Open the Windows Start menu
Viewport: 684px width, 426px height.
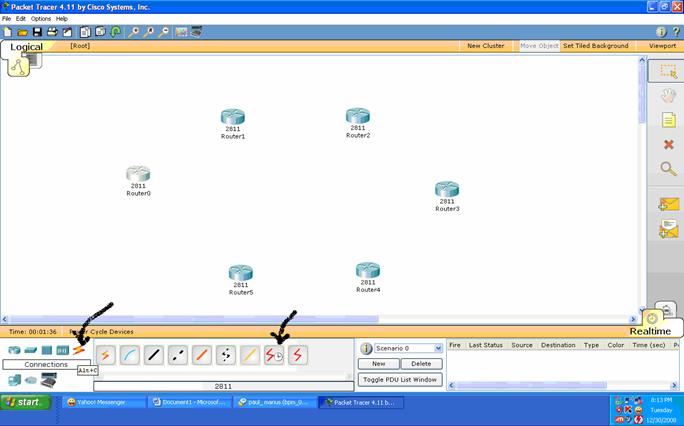(x=27, y=402)
